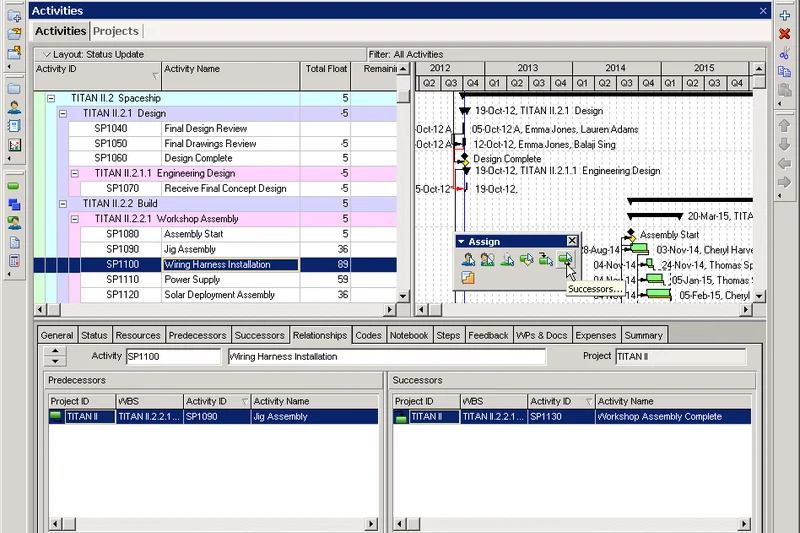This screenshot has height=533, width=800.
Task: Click the Reports notebook icon in sidebar
Action: point(14,126)
